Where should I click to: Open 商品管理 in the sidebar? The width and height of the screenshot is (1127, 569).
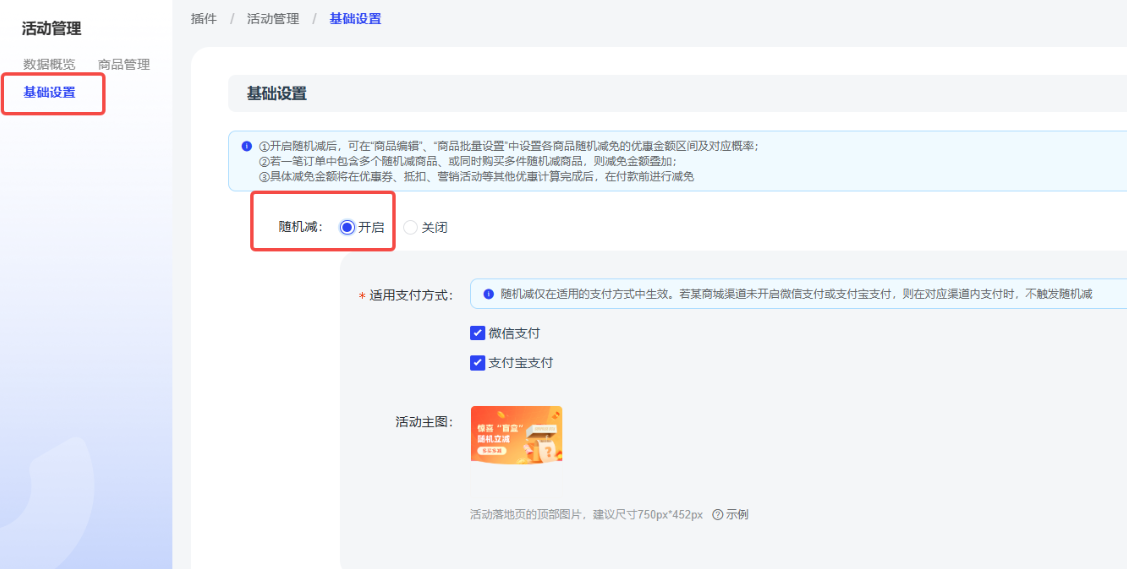pos(124,65)
